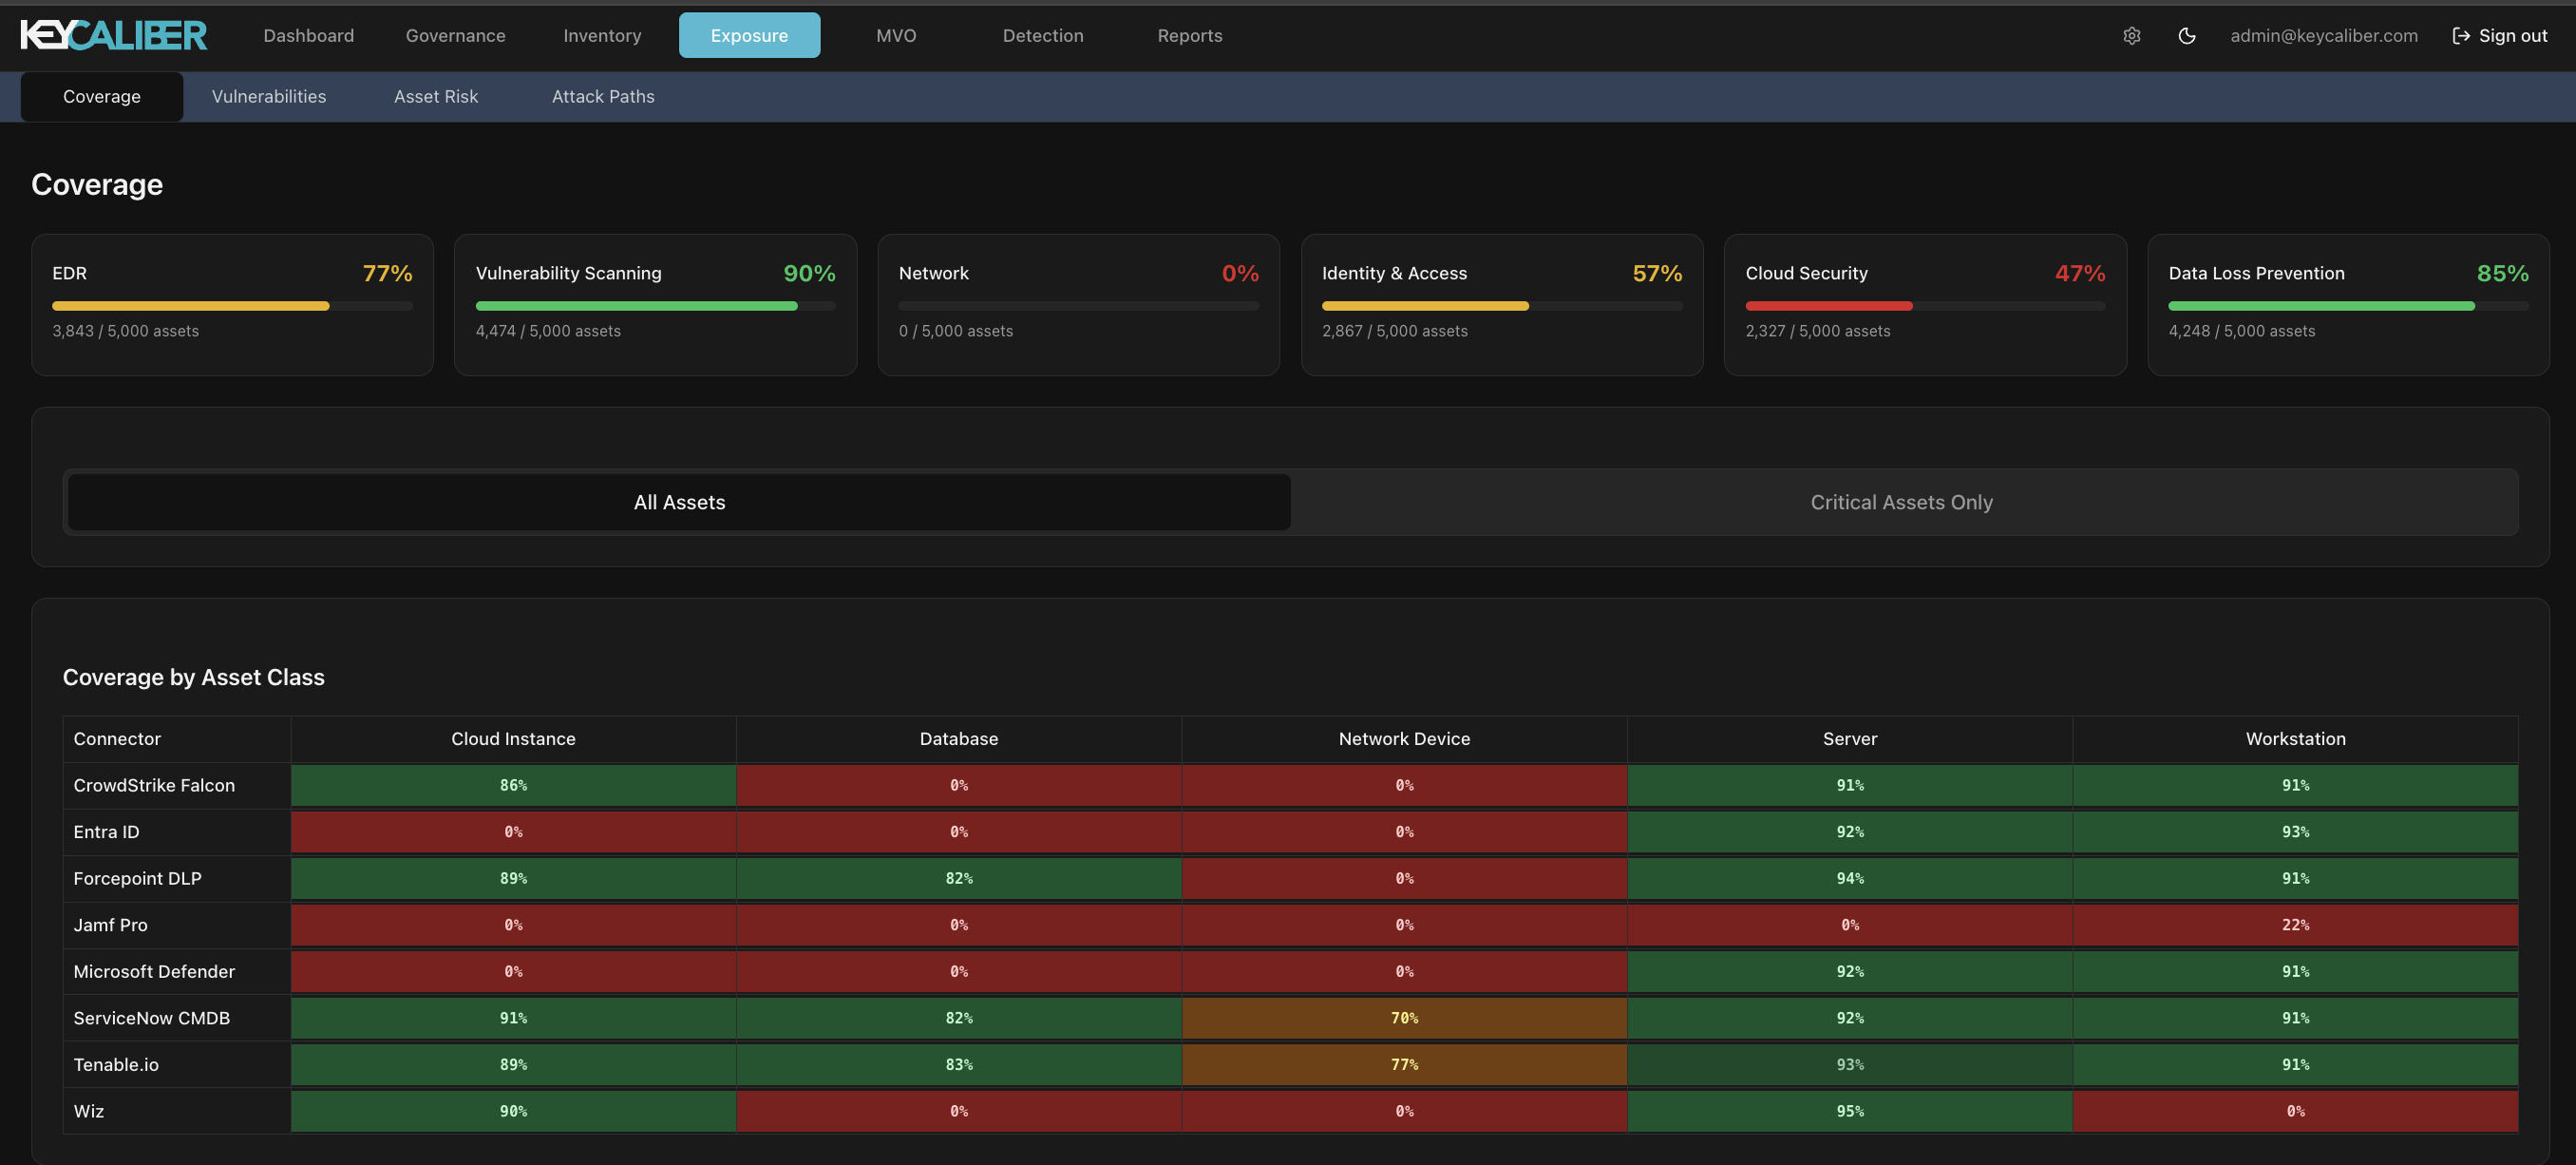Select the ServiceNow CMDB connector row label

(x=151, y=1018)
